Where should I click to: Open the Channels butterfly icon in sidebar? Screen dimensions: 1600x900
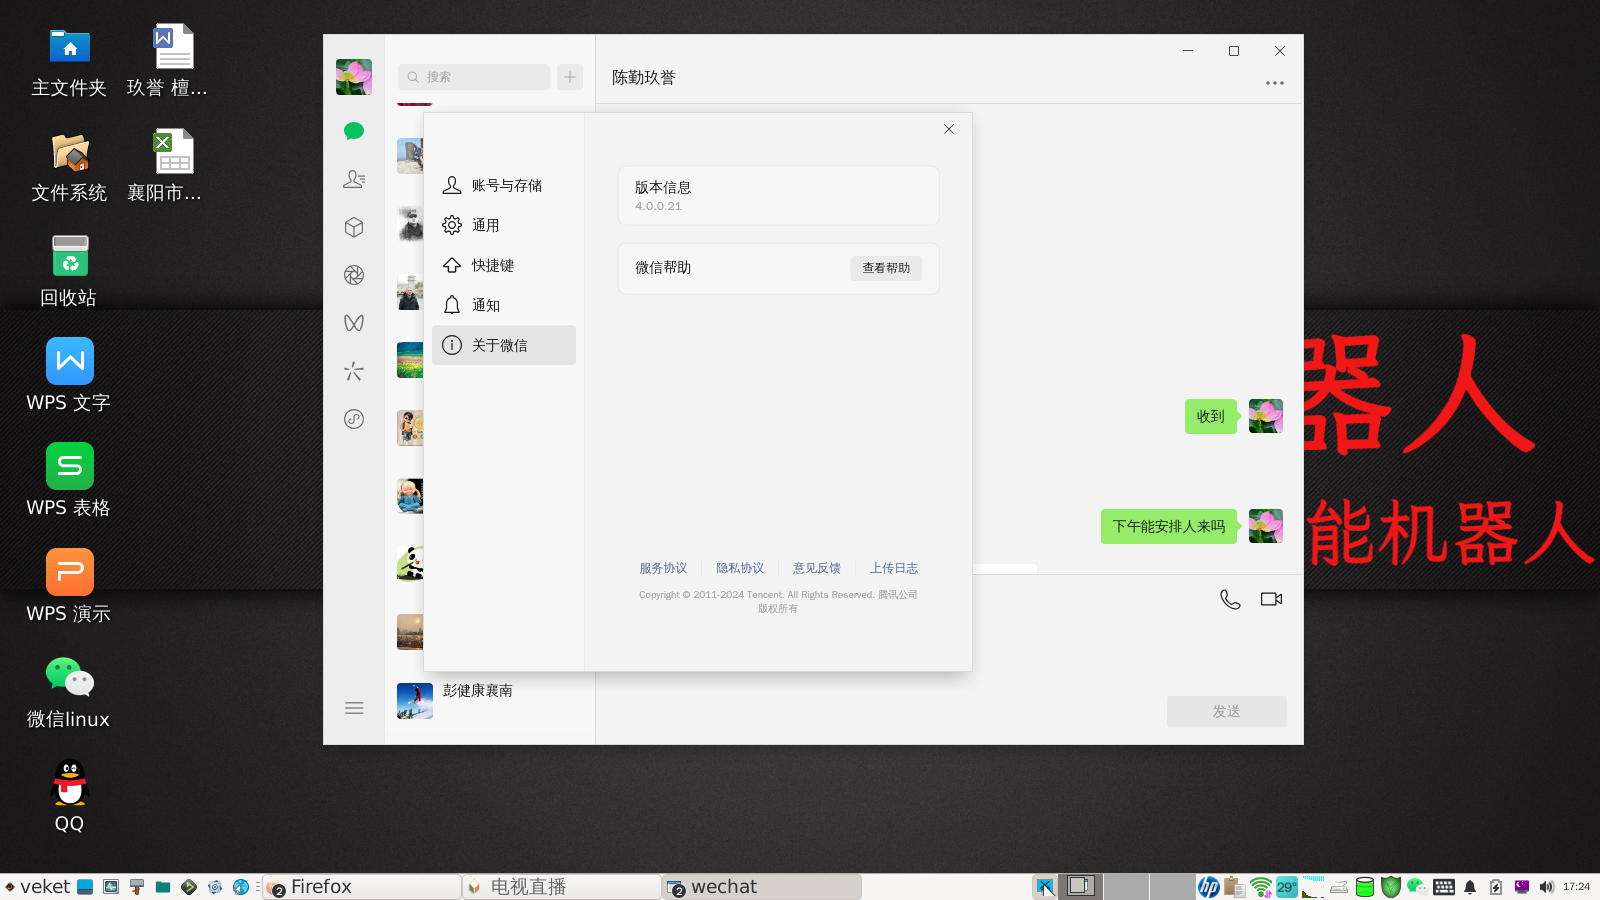coord(354,323)
